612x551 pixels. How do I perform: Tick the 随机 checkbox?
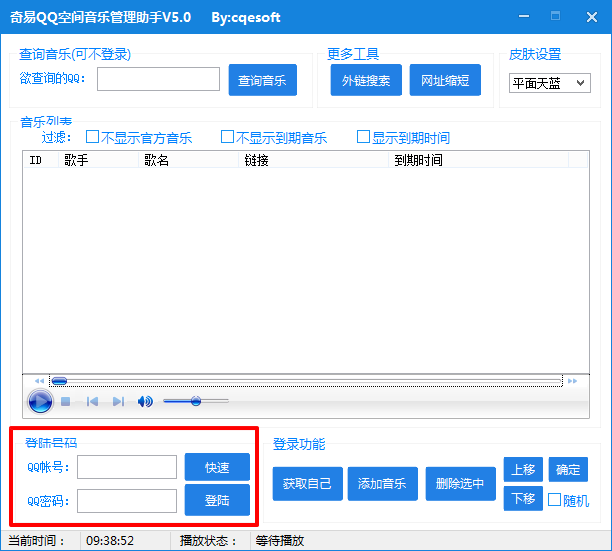coord(554,500)
